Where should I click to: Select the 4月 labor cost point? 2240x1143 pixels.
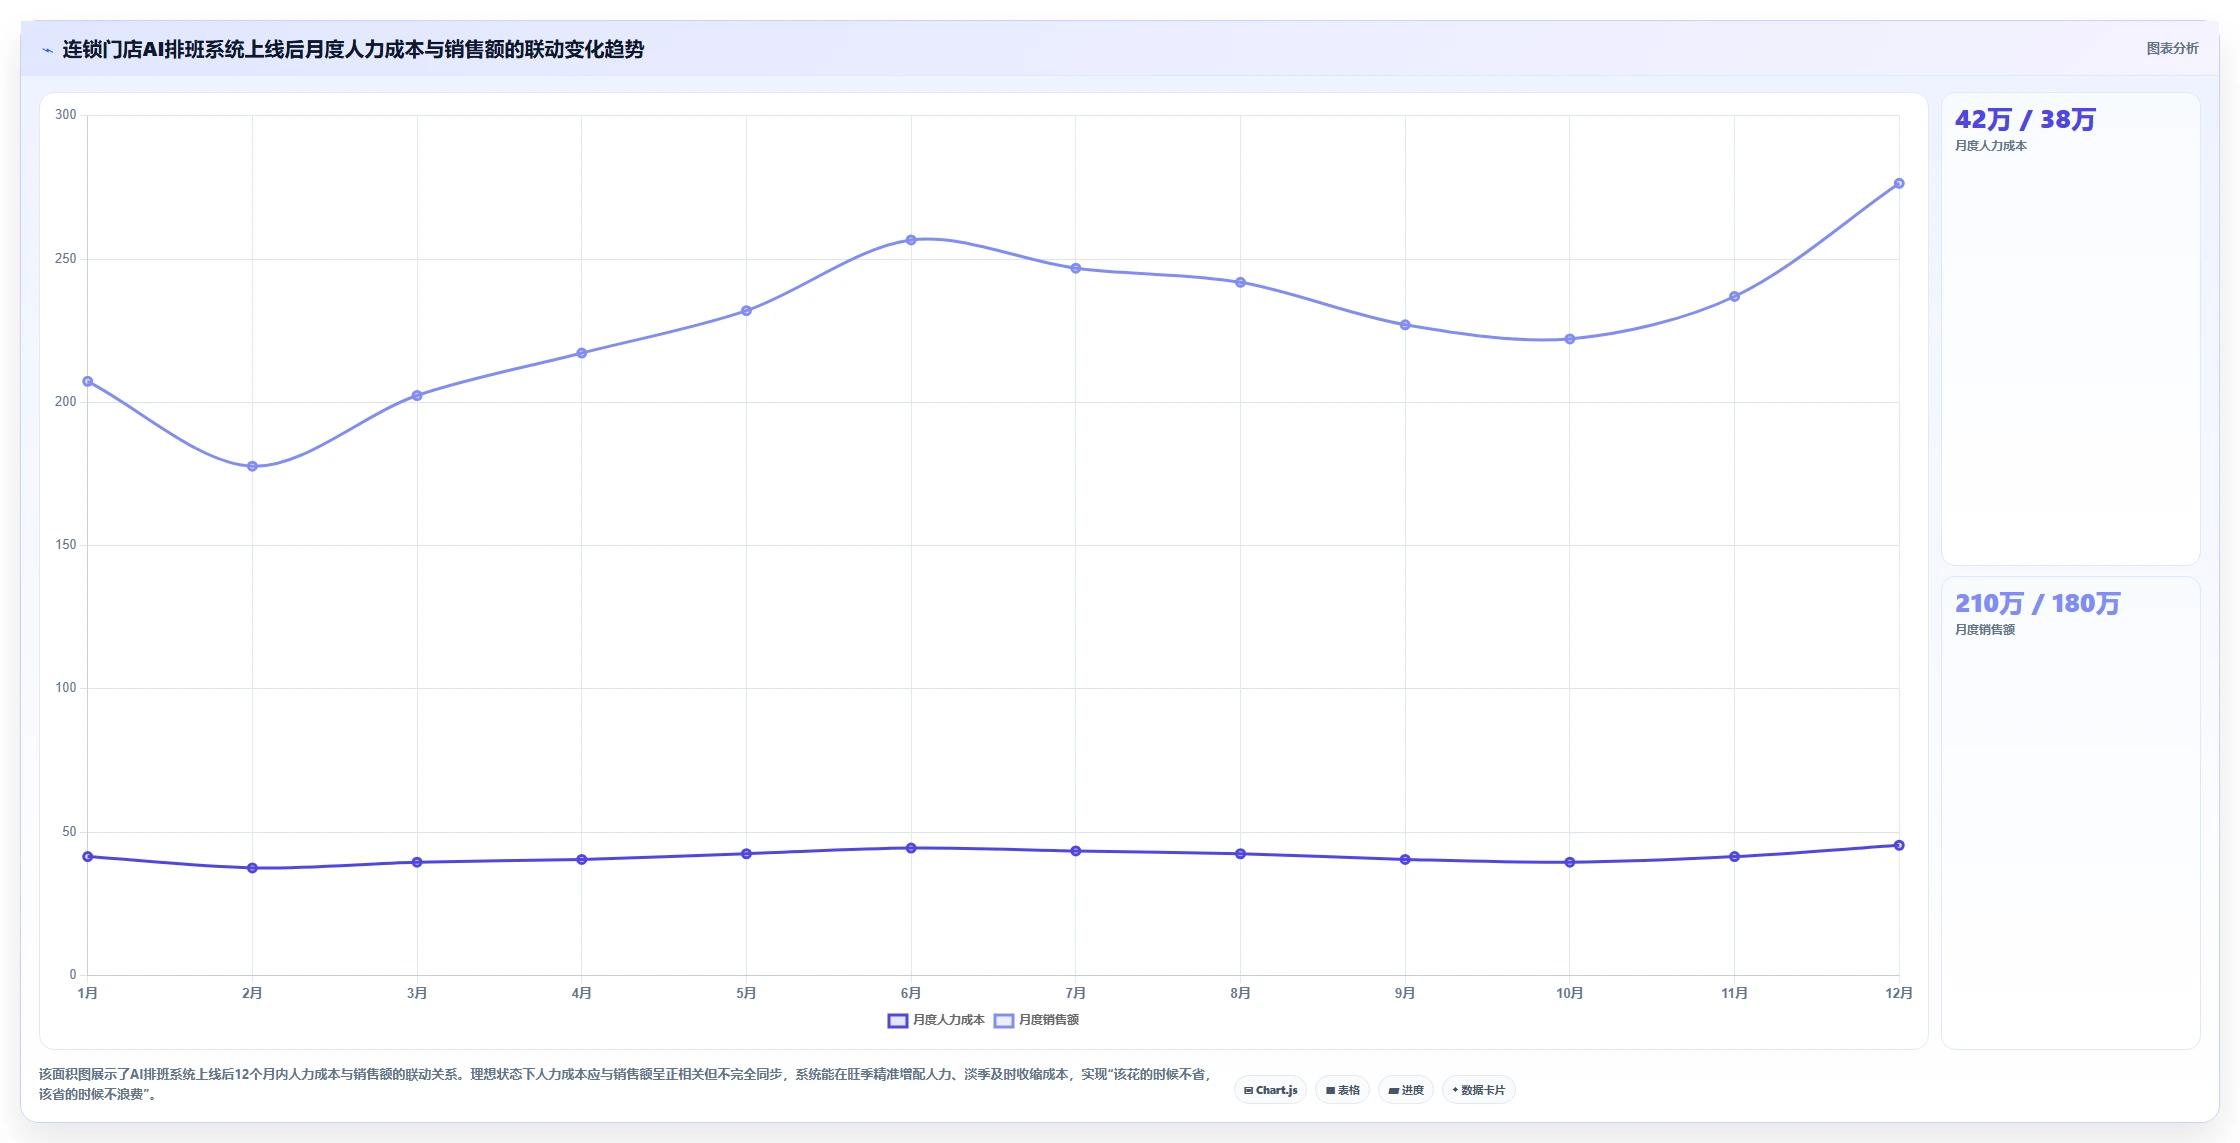click(582, 859)
